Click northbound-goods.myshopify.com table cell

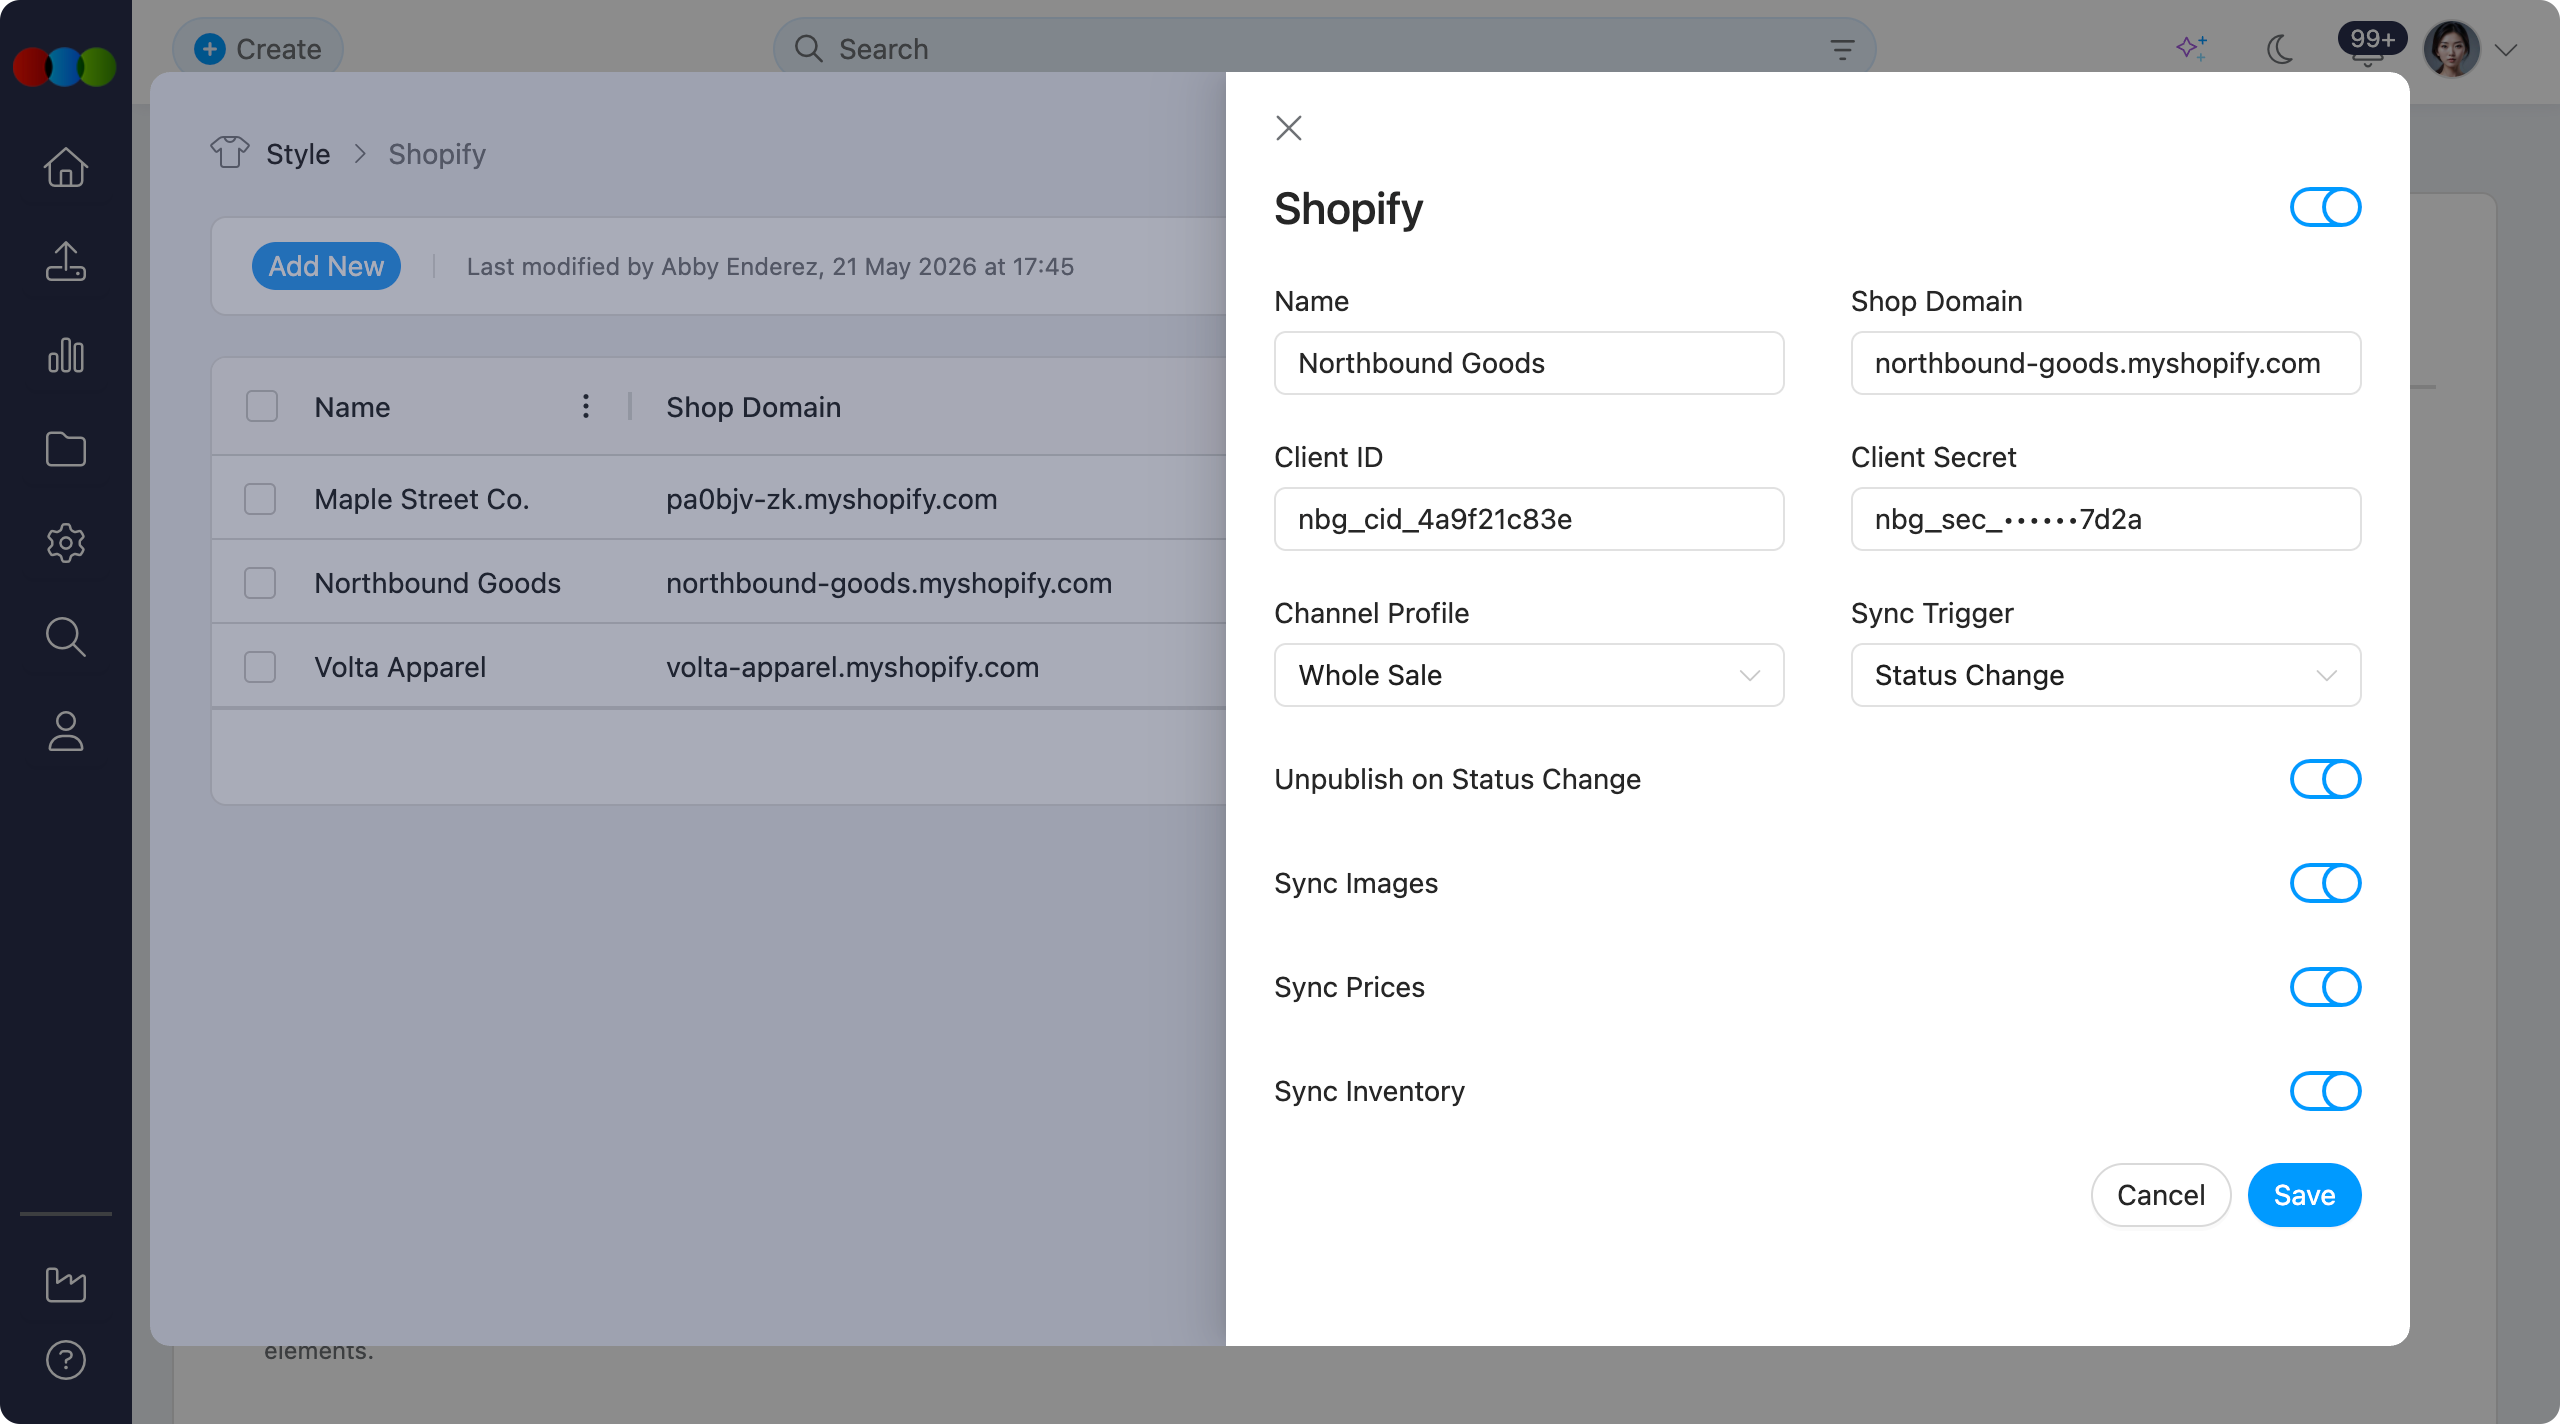[889, 583]
